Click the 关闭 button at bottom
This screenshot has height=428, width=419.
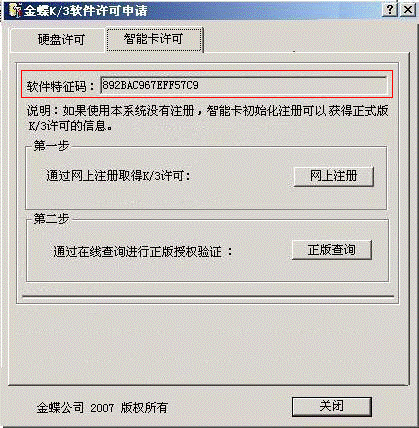(332, 406)
